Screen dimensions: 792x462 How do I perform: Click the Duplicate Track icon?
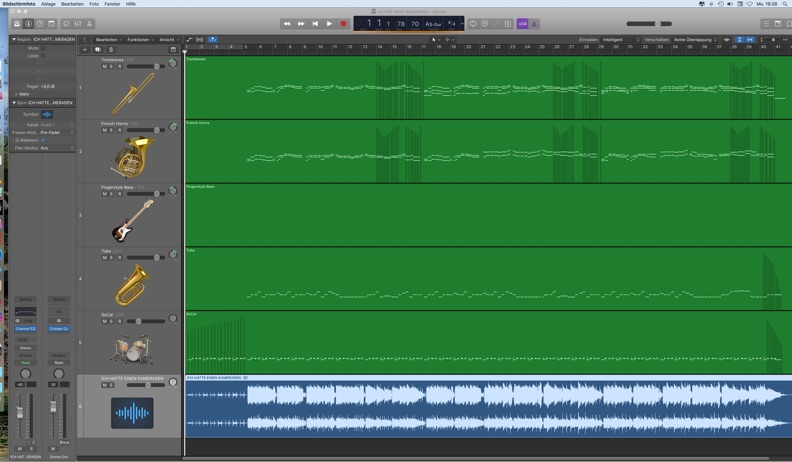point(98,49)
